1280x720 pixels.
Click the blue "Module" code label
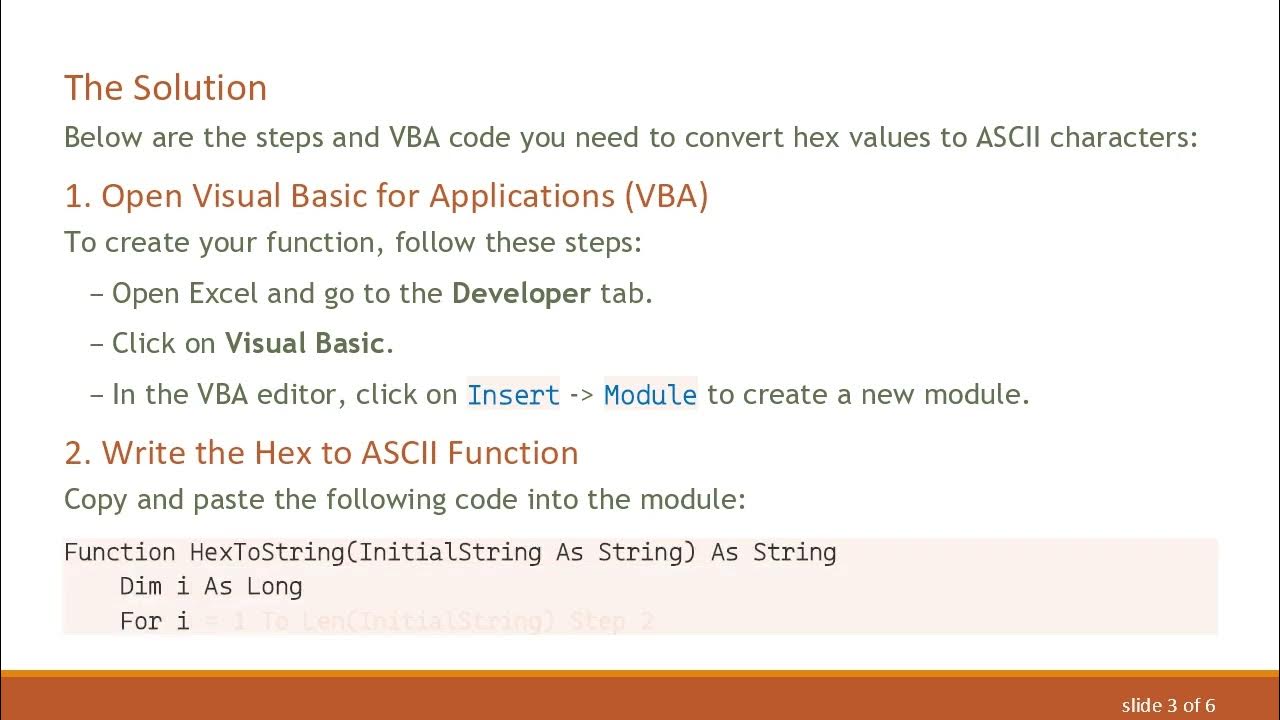pos(650,395)
